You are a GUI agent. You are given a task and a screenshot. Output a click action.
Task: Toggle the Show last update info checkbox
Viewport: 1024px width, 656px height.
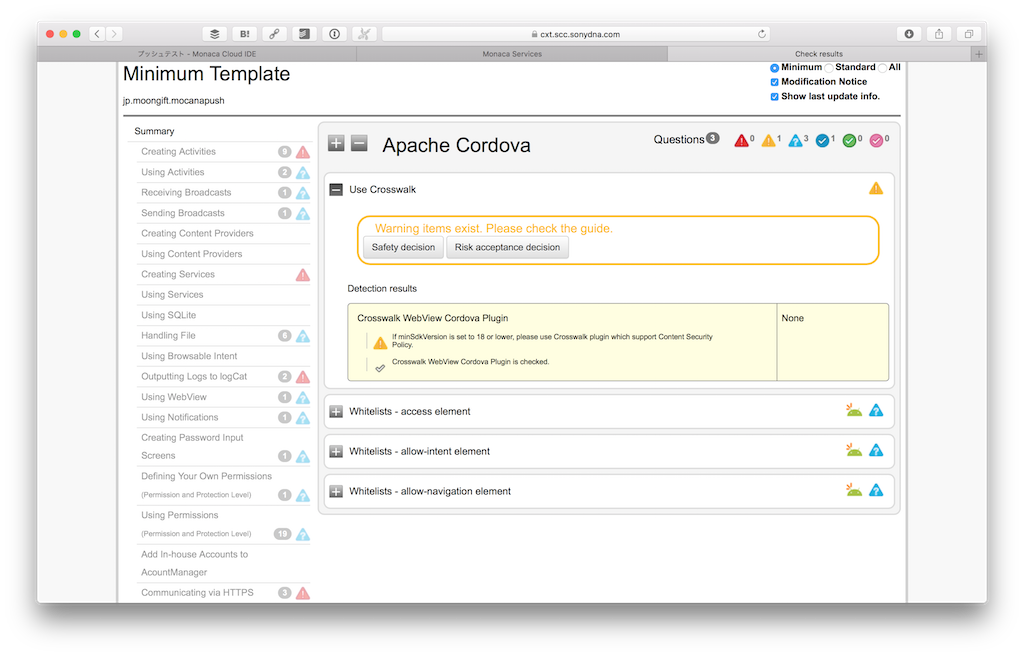pos(775,97)
